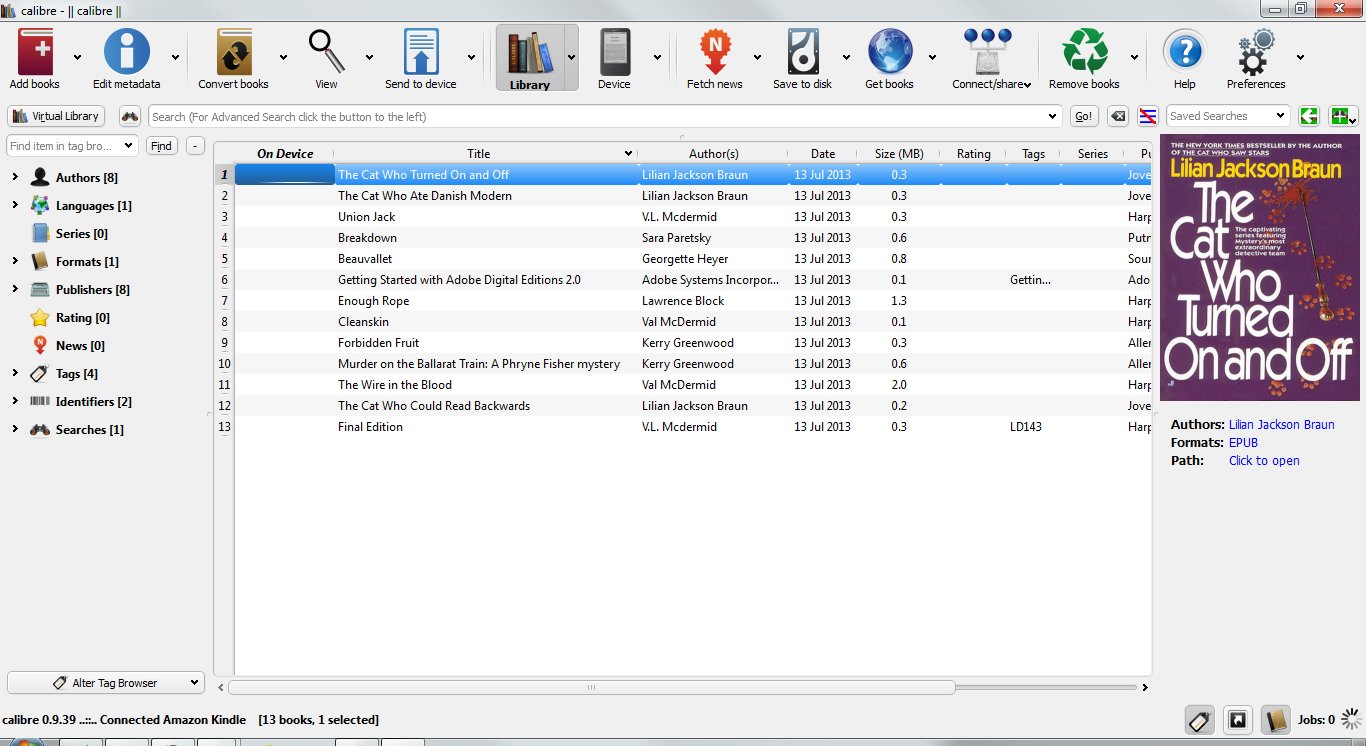
Task: Open Edit metadata from the toolbar
Action: click(x=126, y=52)
